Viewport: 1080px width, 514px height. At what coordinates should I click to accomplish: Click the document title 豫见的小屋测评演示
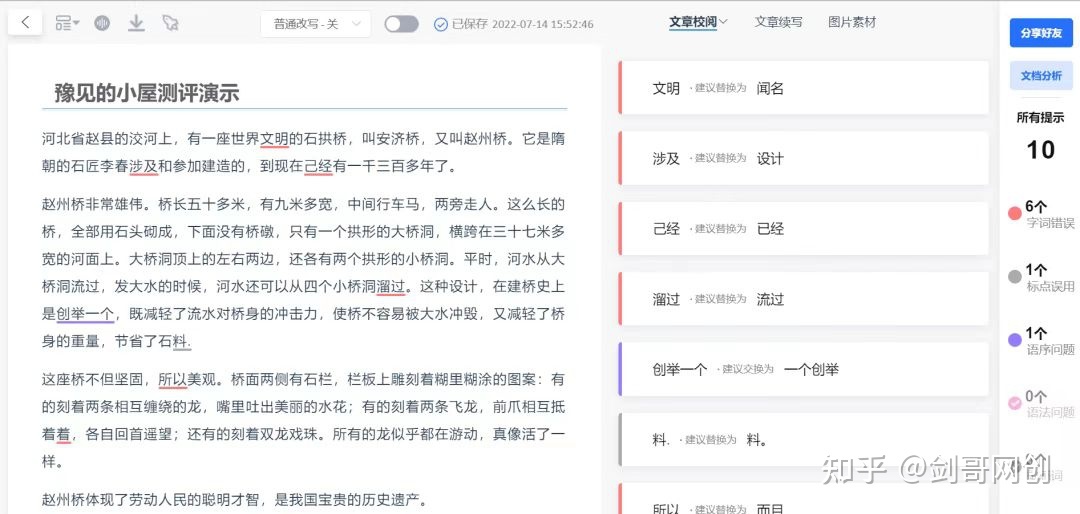tap(147, 93)
